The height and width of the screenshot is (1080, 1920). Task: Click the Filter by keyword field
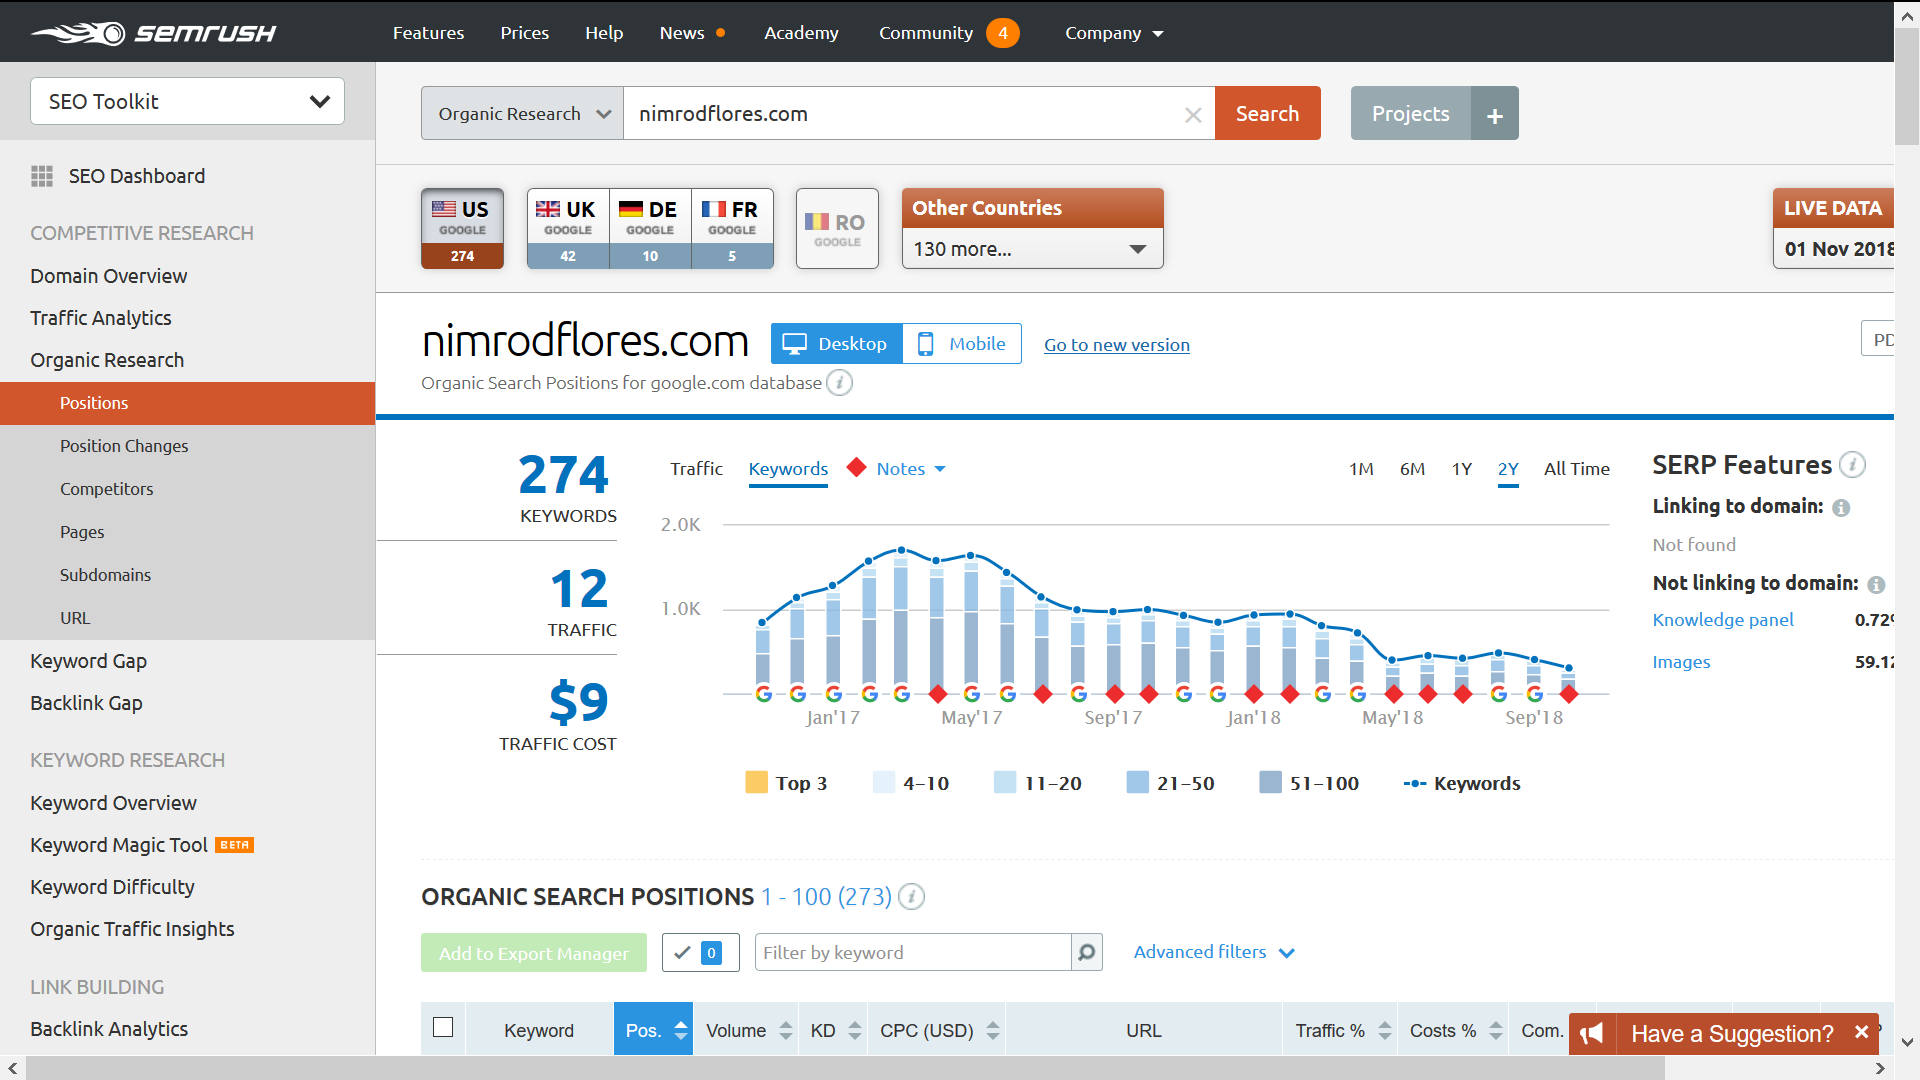(913, 953)
